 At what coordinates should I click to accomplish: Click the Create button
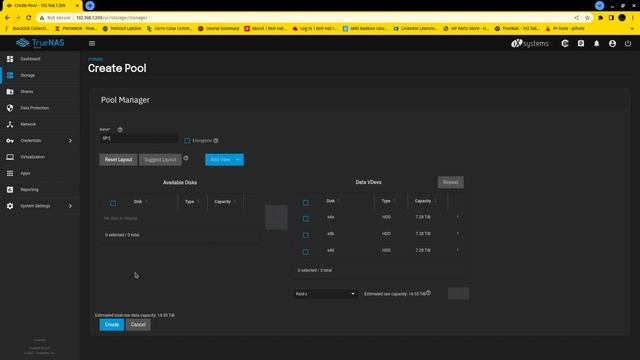click(x=111, y=324)
